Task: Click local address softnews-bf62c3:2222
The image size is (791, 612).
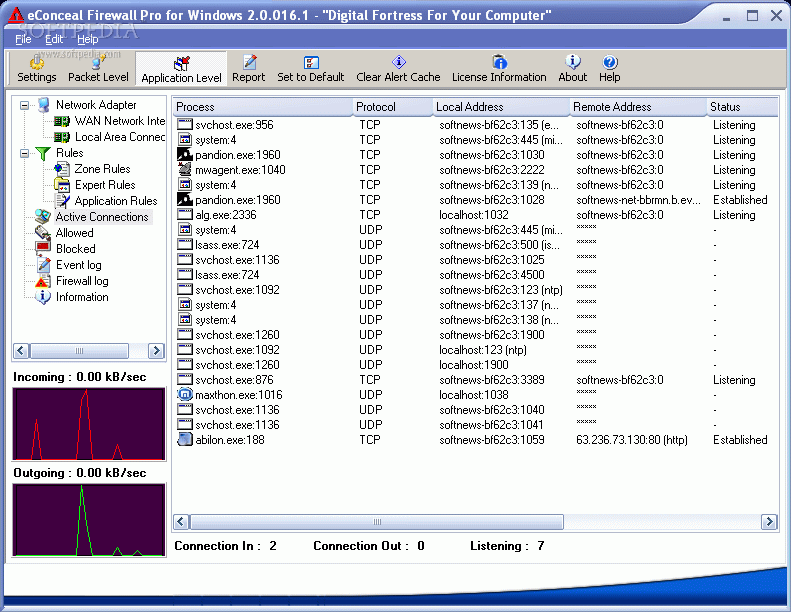Action: [492, 170]
